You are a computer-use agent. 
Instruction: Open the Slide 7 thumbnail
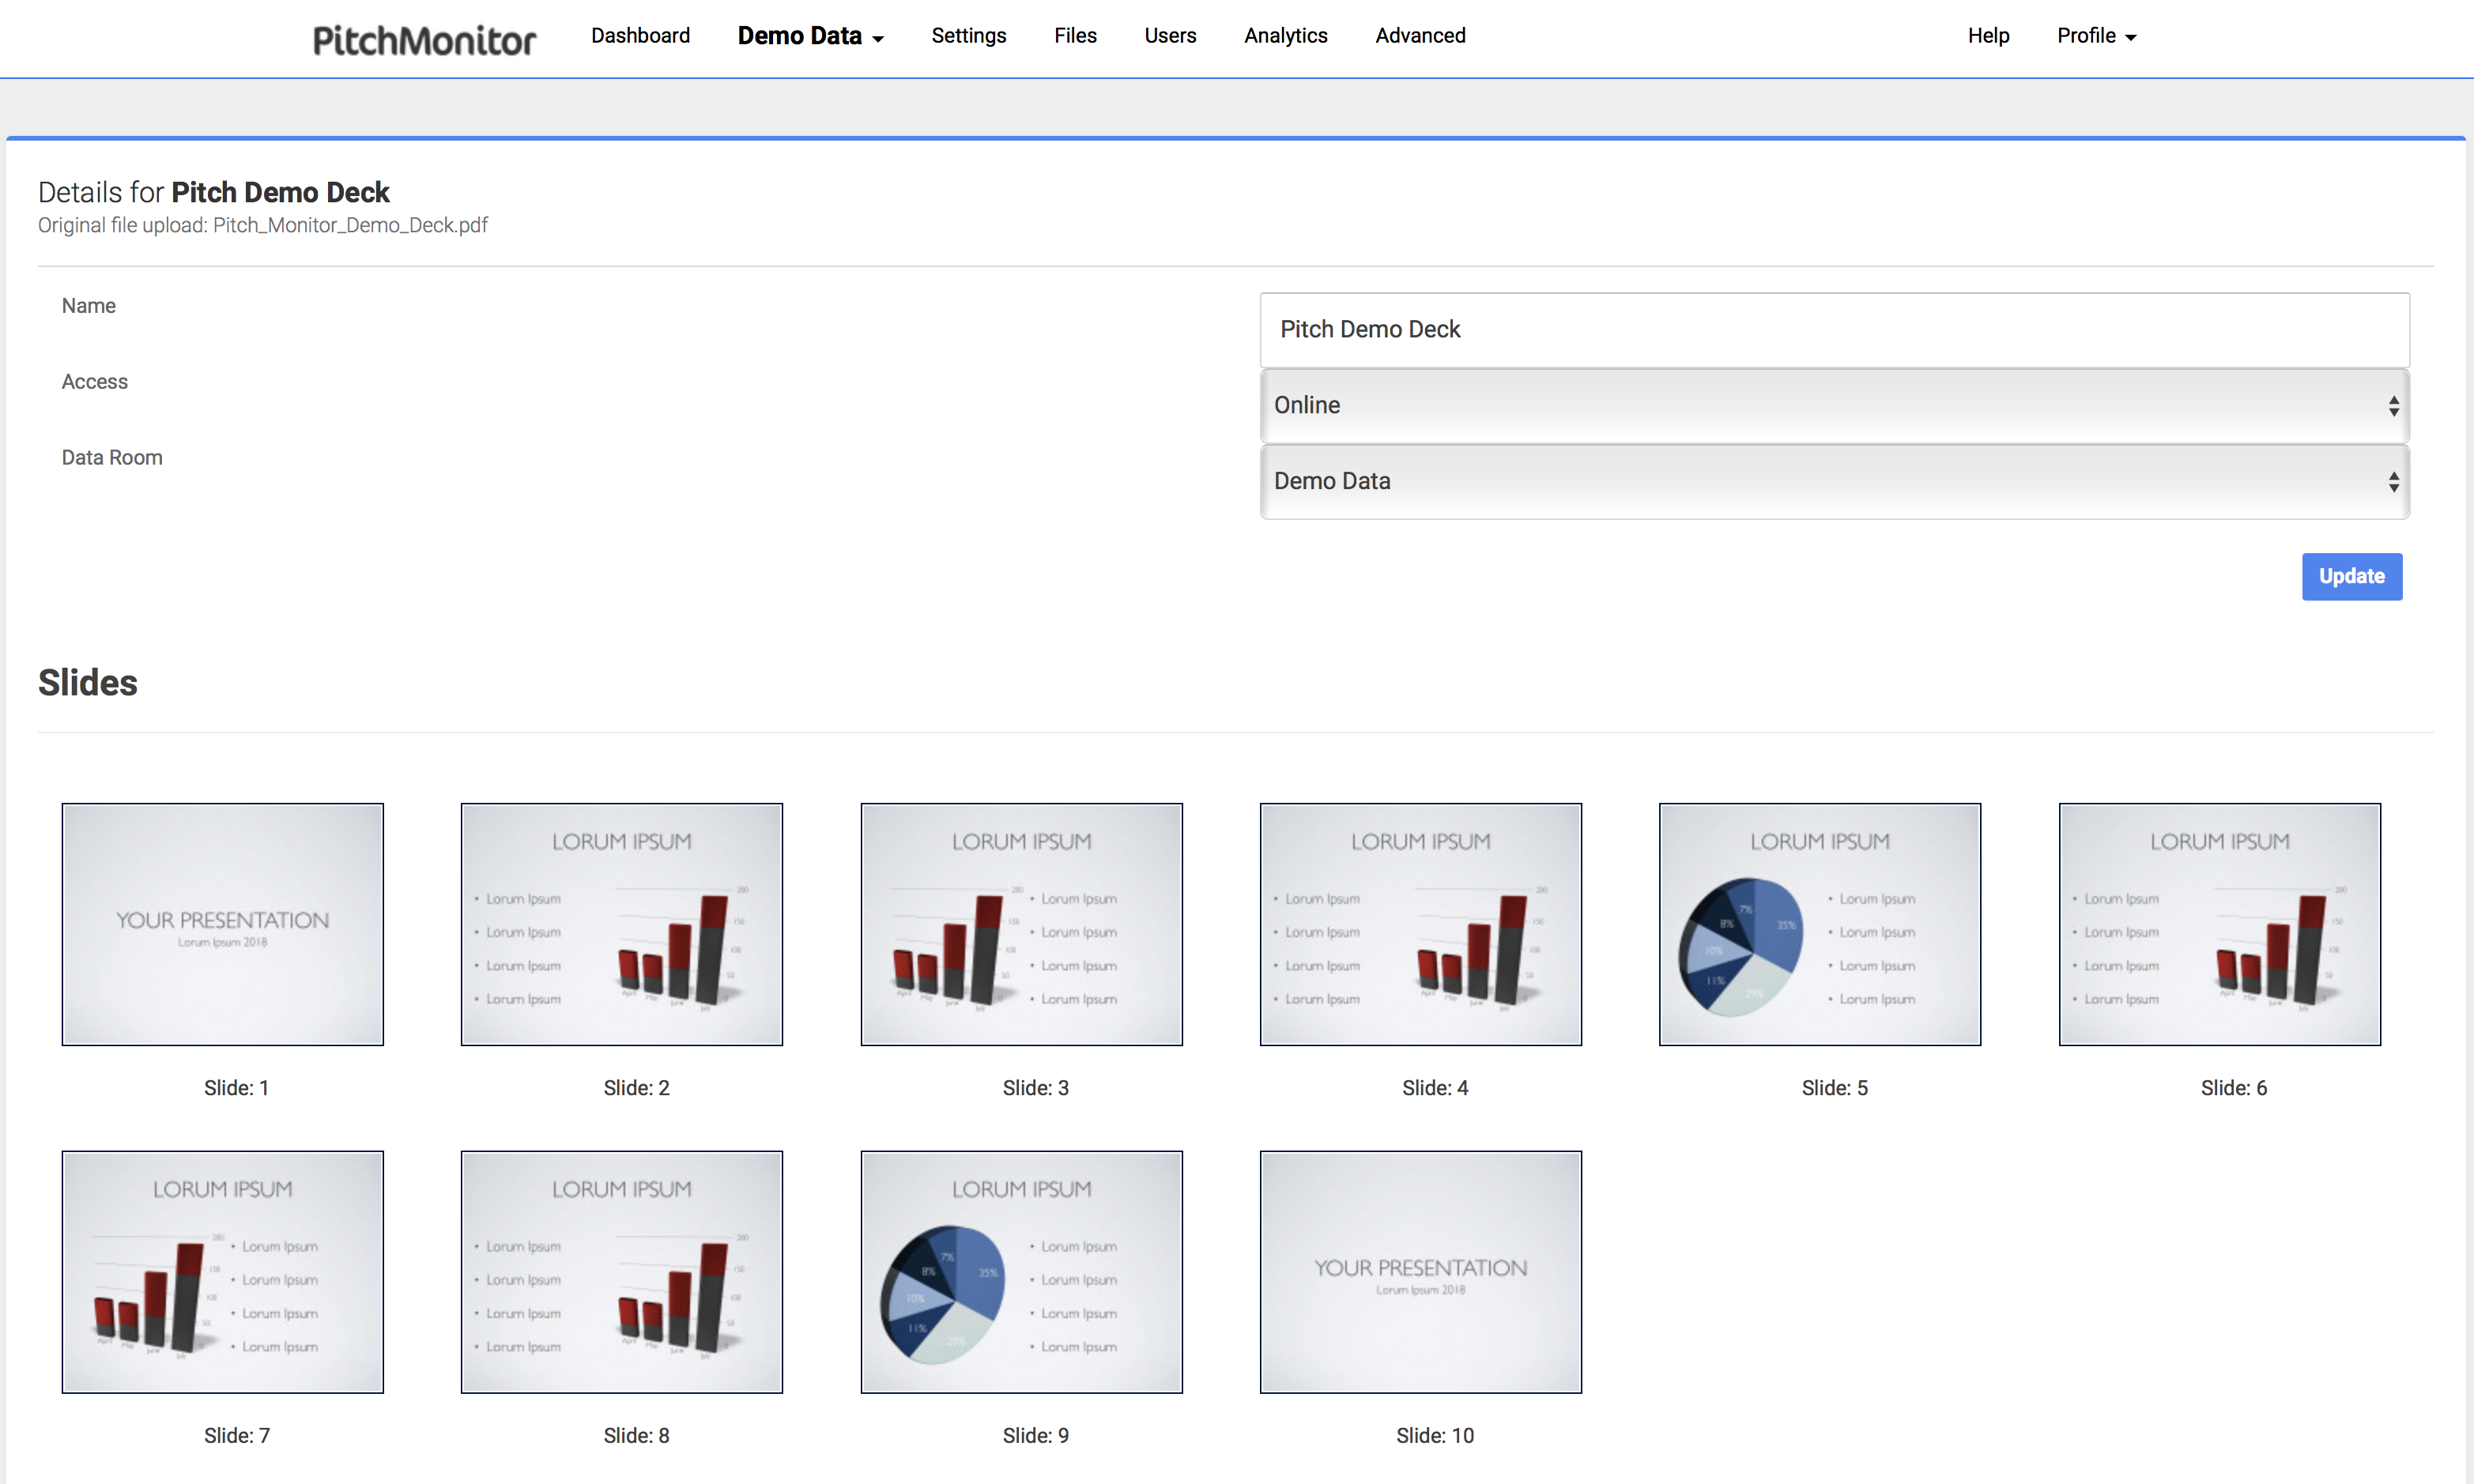pyautogui.click(x=222, y=1272)
